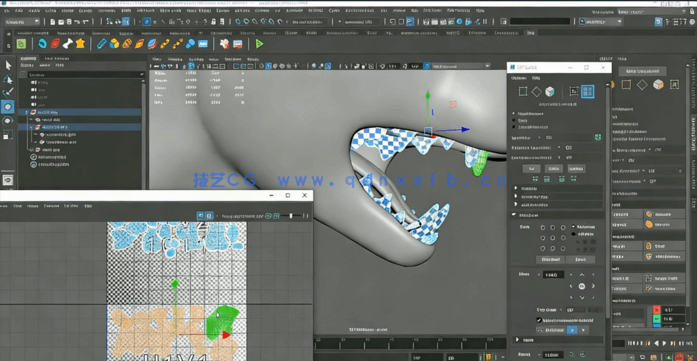This screenshot has width=697, height=361.
Task: Click the green square icon at shelf start
Action: tap(21, 44)
